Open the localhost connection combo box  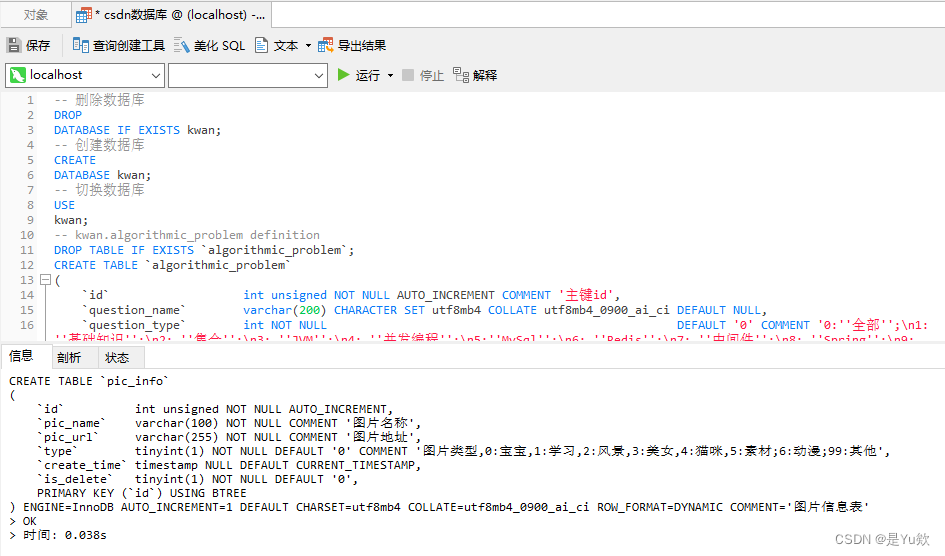[x=85, y=75]
